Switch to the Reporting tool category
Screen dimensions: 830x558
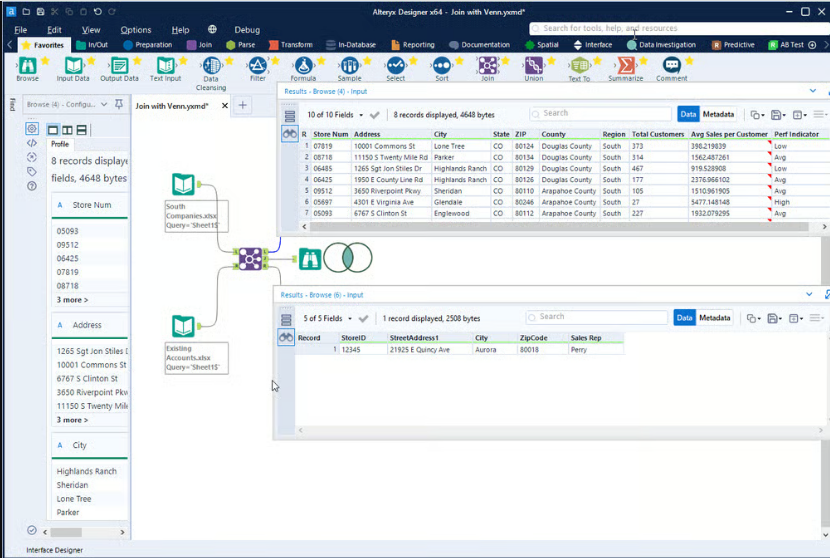click(x=413, y=45)
